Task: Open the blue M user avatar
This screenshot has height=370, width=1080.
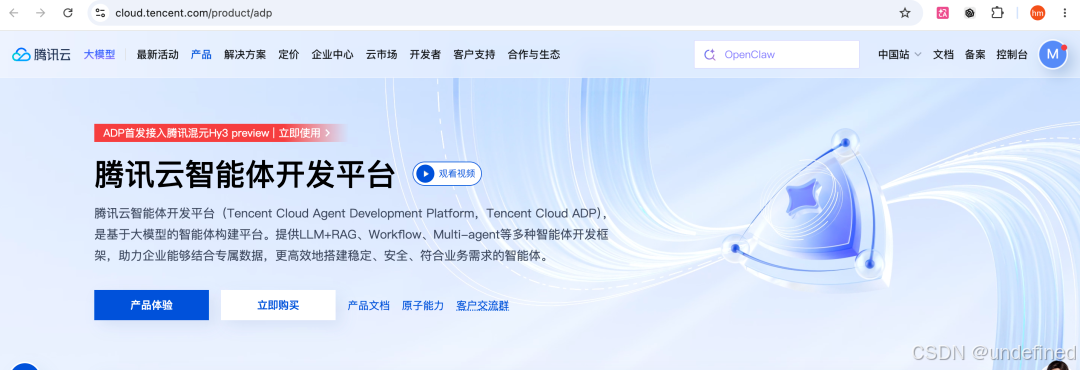Action: coord(1052,54)
